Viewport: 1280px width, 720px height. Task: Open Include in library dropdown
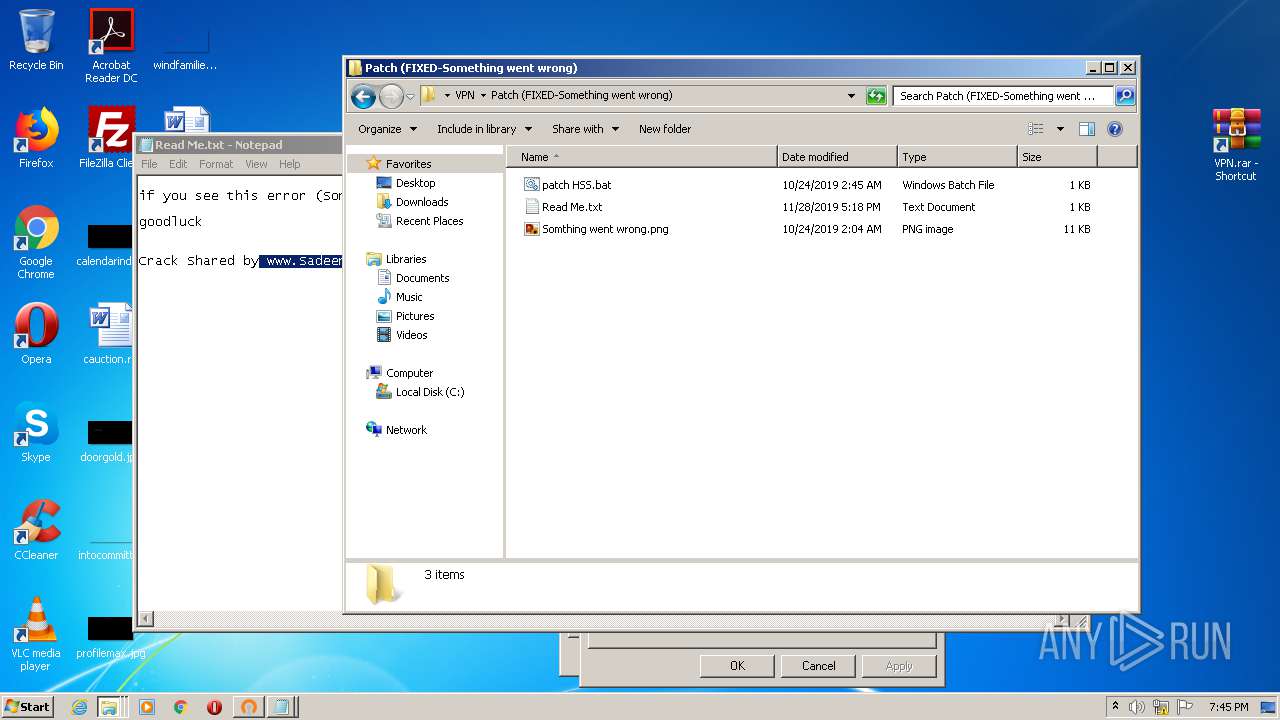coord(484,129)
